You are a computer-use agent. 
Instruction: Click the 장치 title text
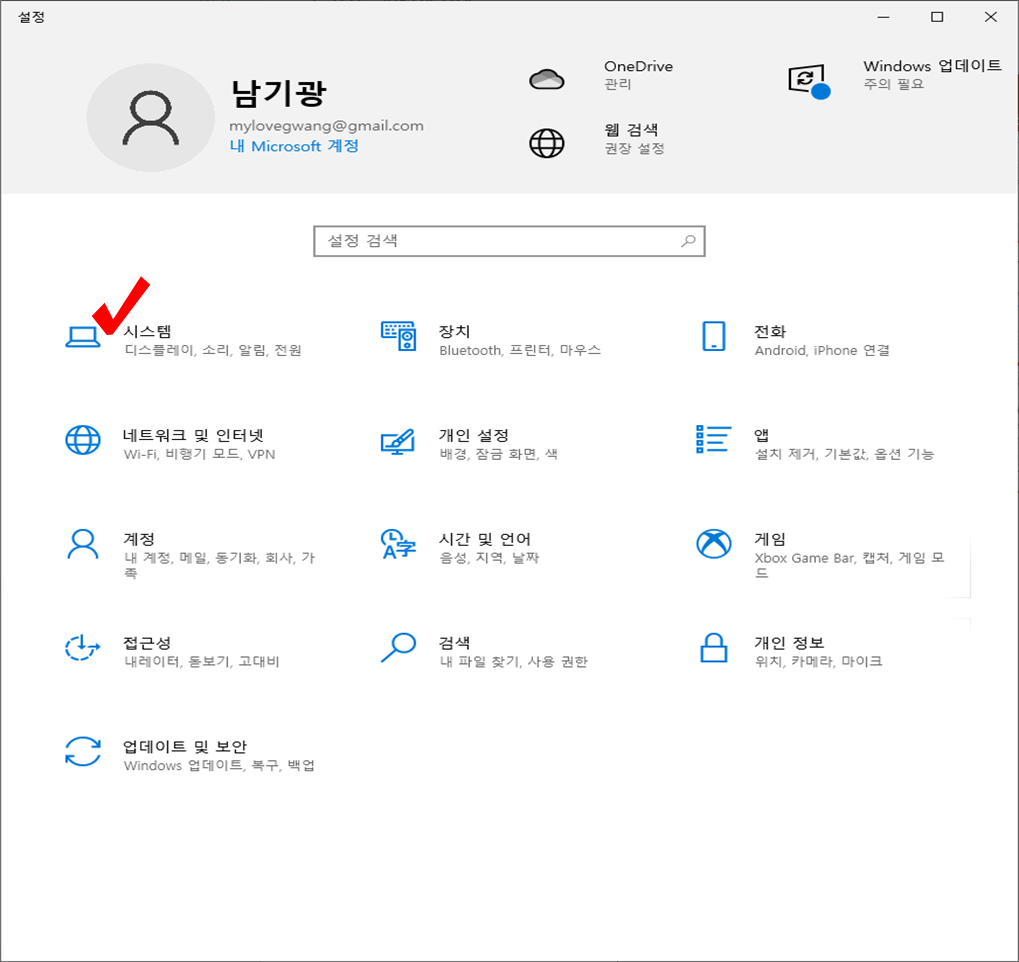pyautogui.click(x=454, y=331)
